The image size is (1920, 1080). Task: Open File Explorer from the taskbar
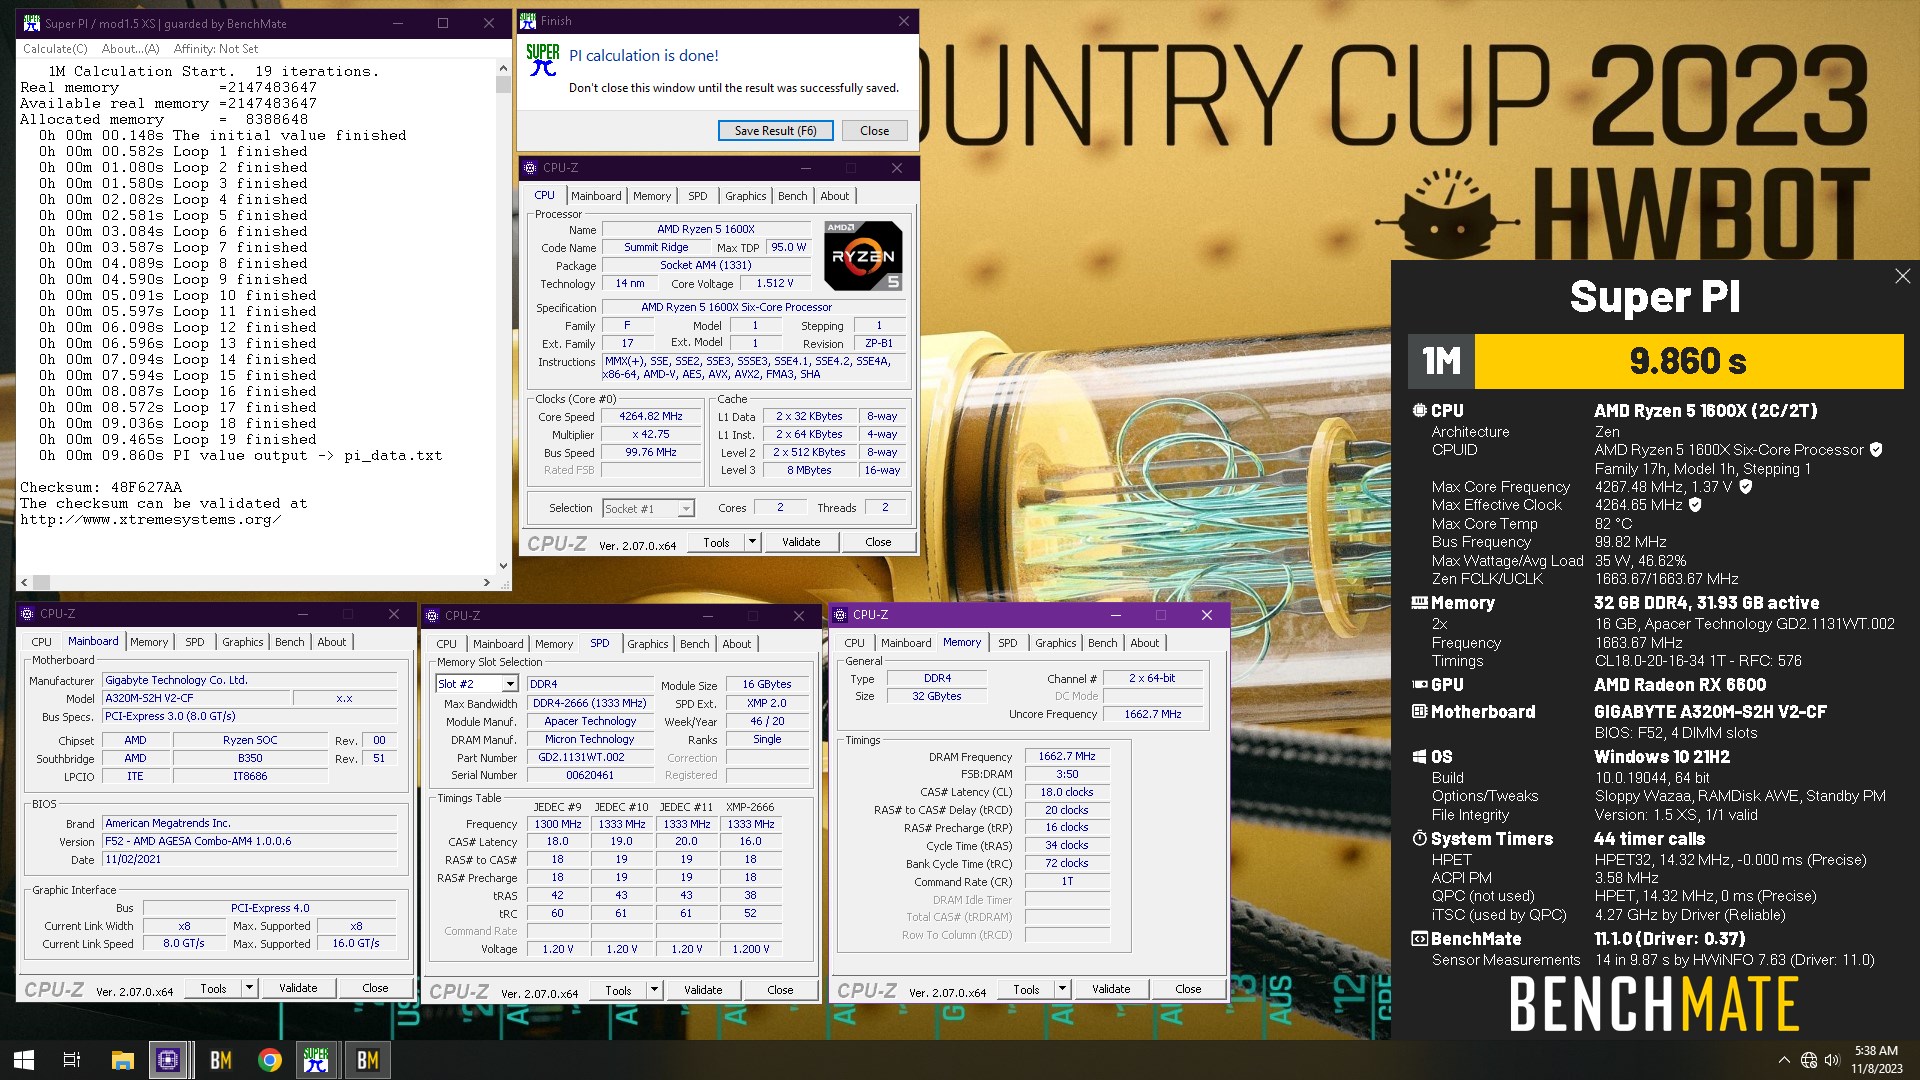click(122, 1060)
